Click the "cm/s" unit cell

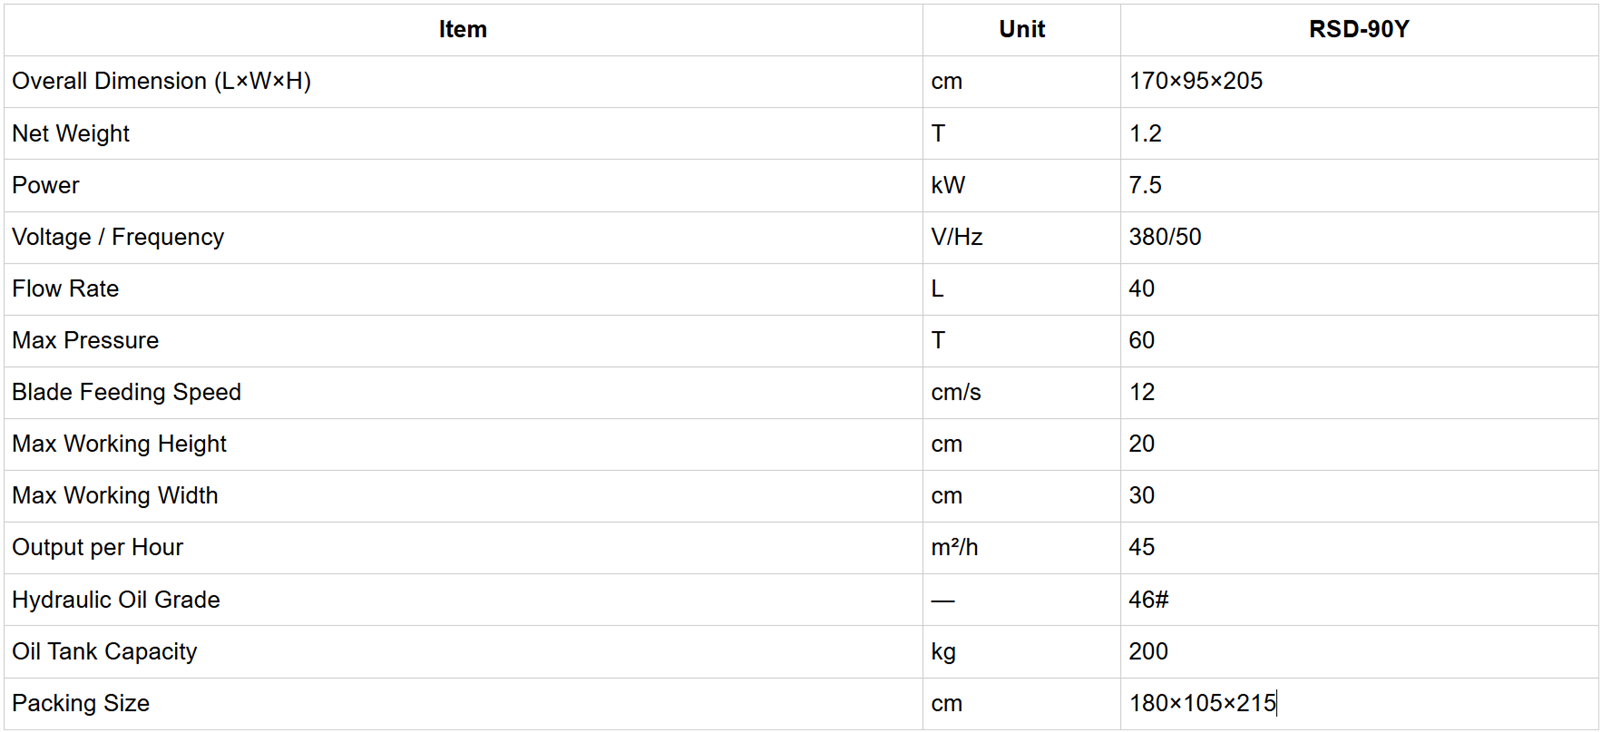click(x=956, y=393)
